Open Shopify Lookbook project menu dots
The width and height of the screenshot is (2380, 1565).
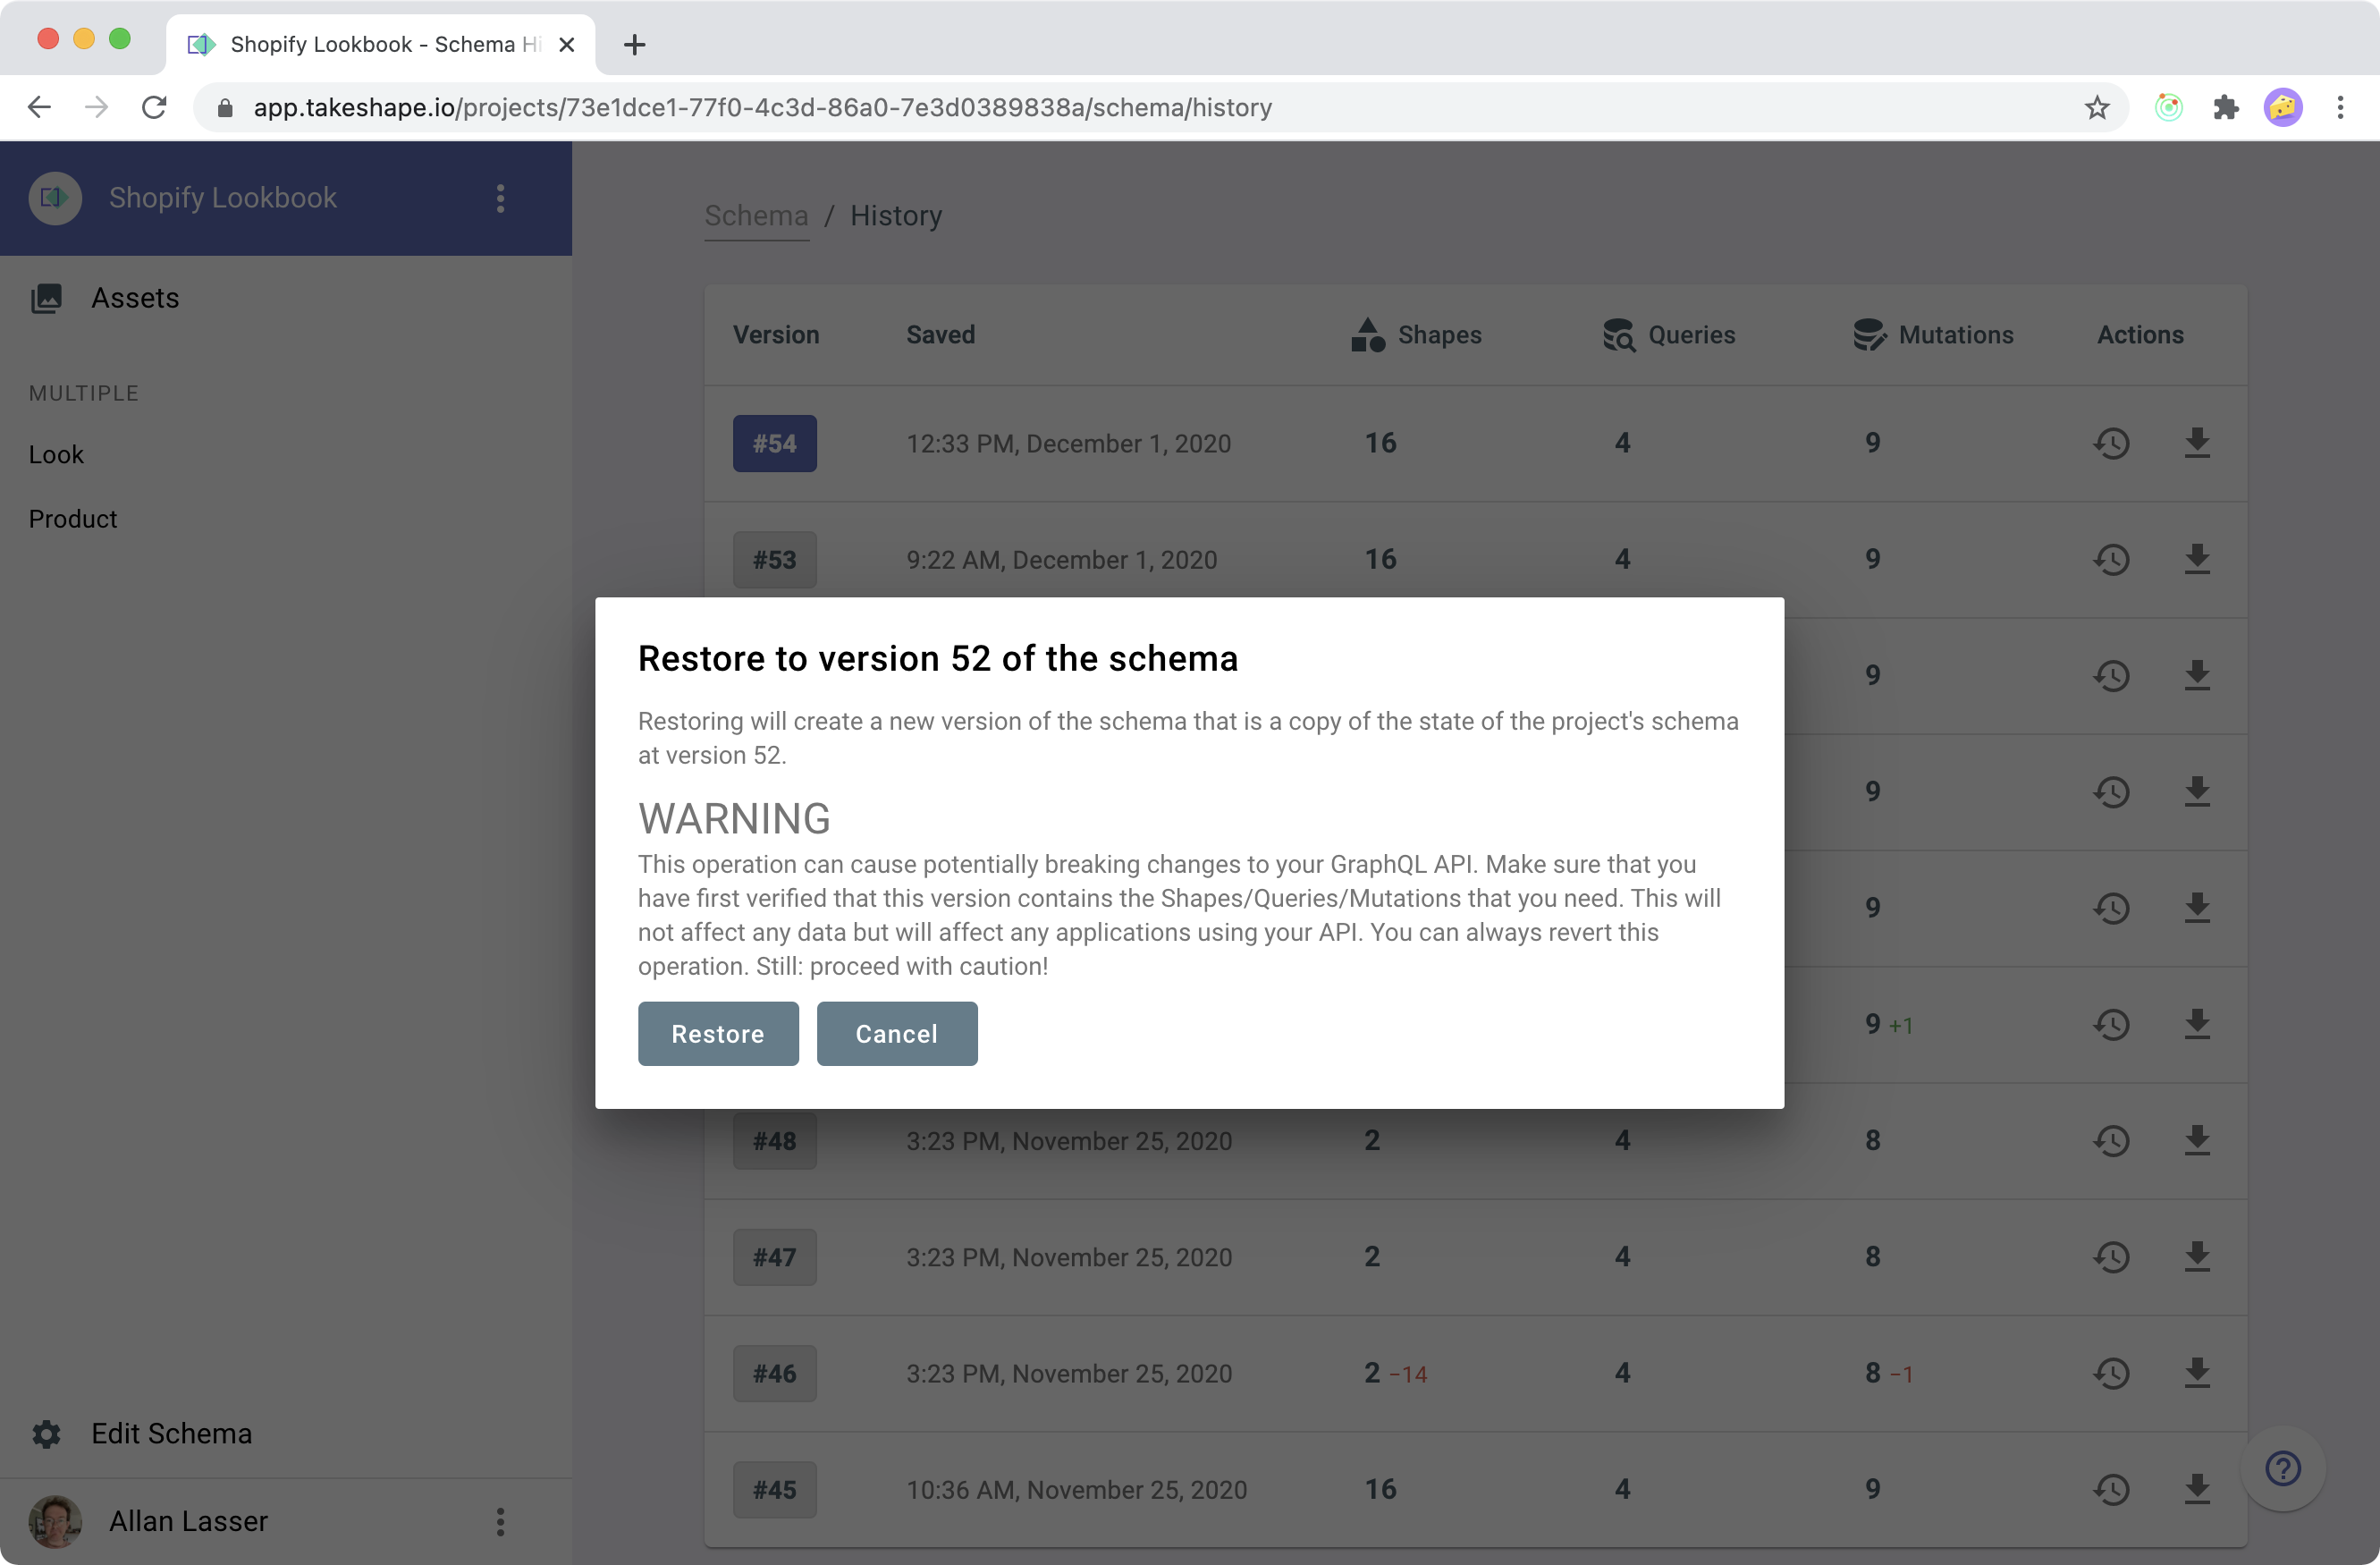click(500, 198)
